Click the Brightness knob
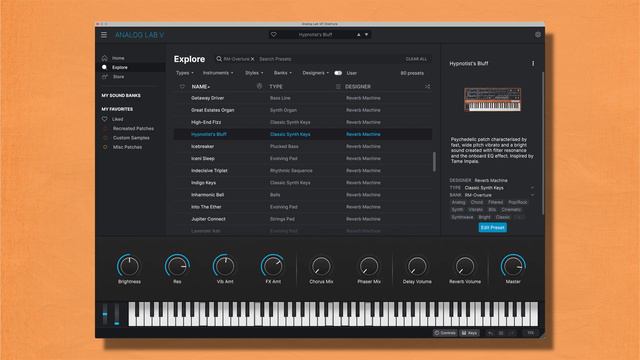The height and width of the screenshot is (360, 640). pos(129,266)
